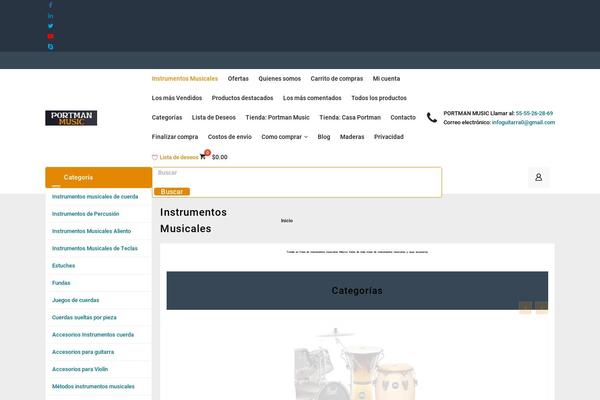Open Accesorios para guitarra category
Viewport: 600px width, 400px height.
click(83, 352)
